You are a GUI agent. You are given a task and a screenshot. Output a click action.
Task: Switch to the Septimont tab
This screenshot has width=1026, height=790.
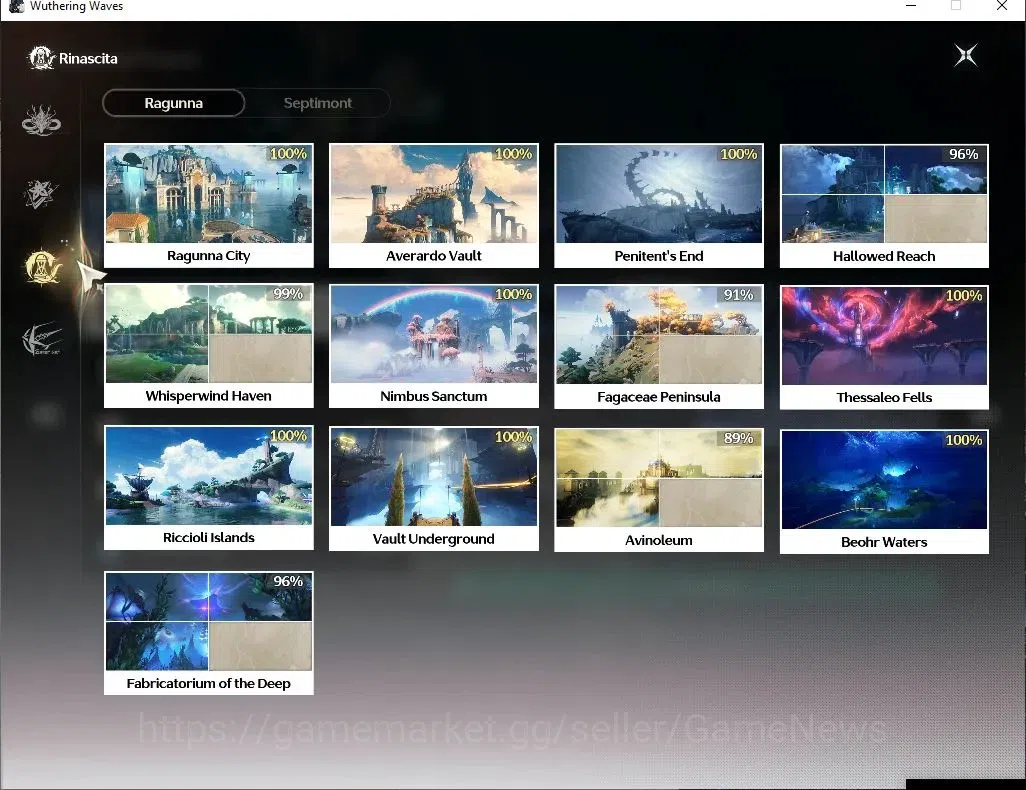click(317, 103)
